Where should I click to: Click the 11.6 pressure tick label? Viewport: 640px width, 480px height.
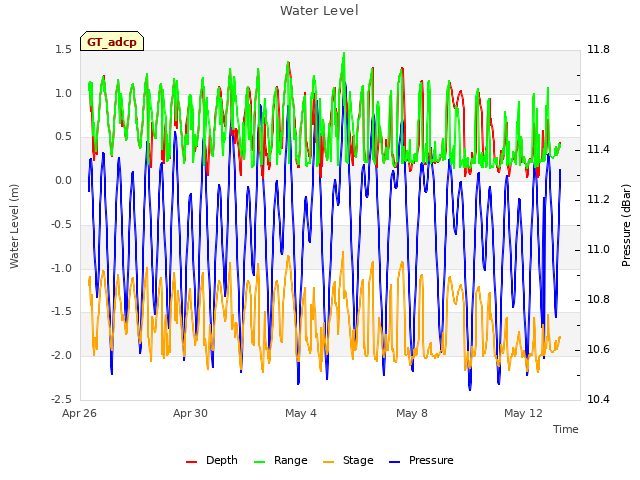point(598,99)
